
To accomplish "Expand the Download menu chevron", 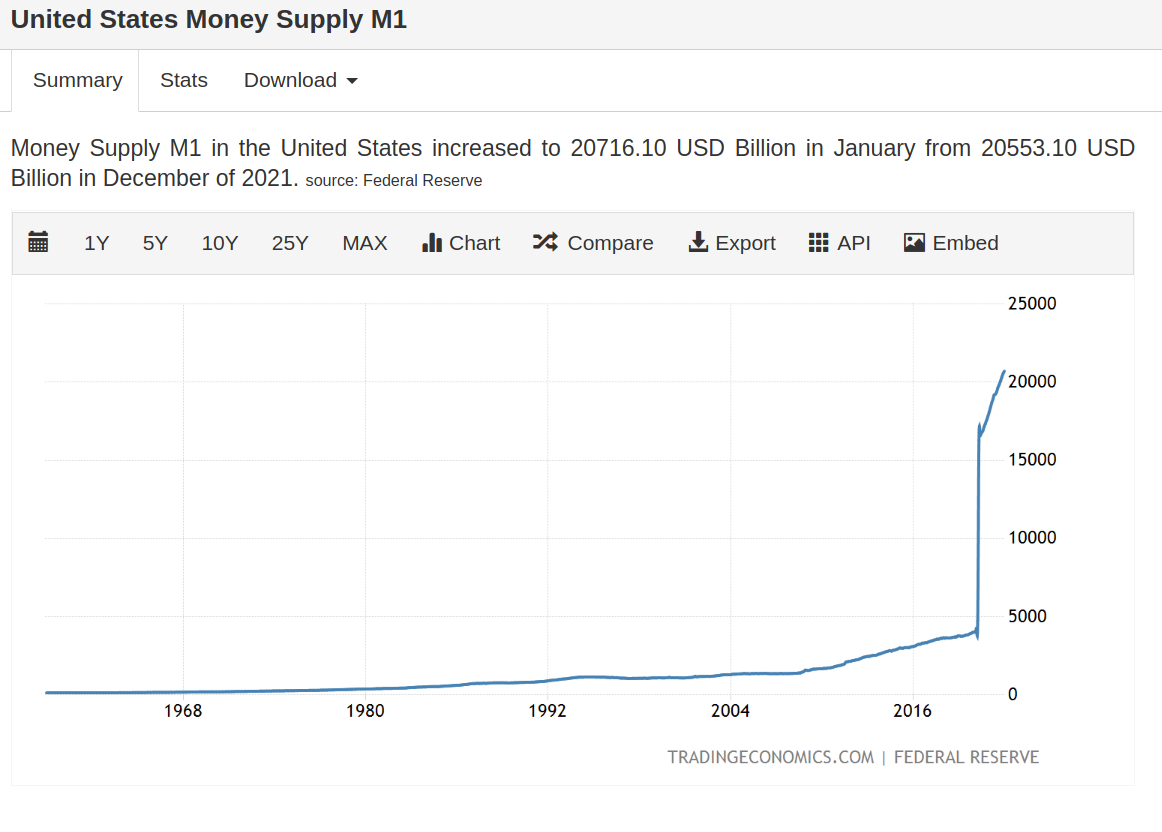I will pyautogui.click(x=352, y=81).
